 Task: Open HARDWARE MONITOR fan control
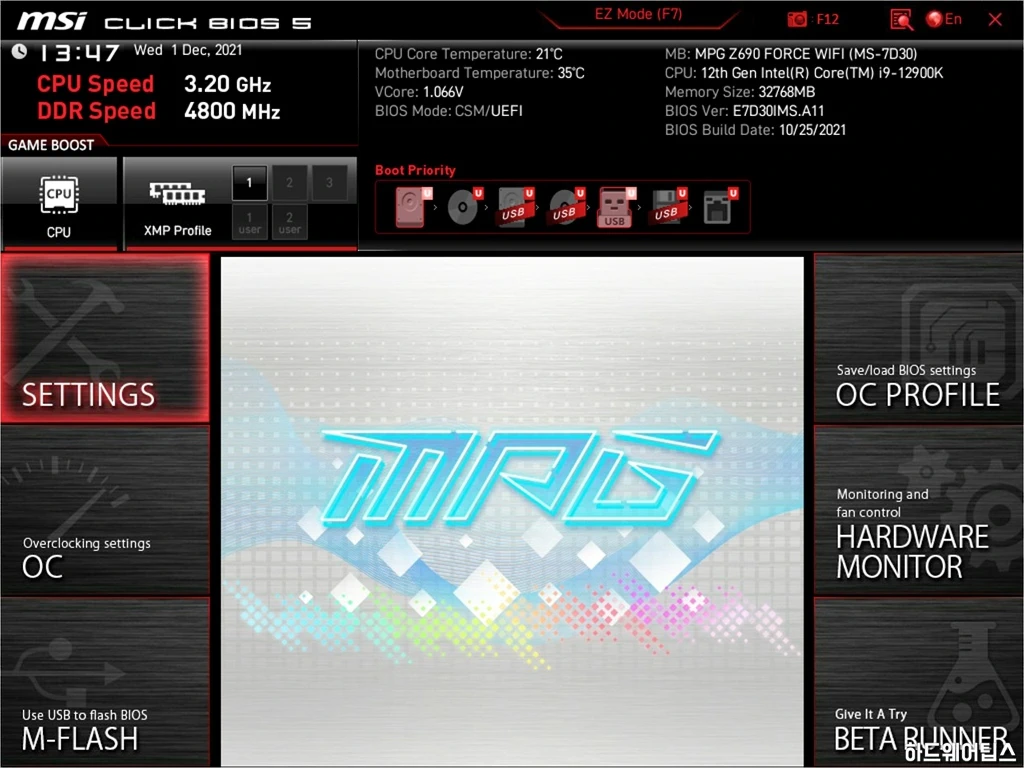[918, 511]
